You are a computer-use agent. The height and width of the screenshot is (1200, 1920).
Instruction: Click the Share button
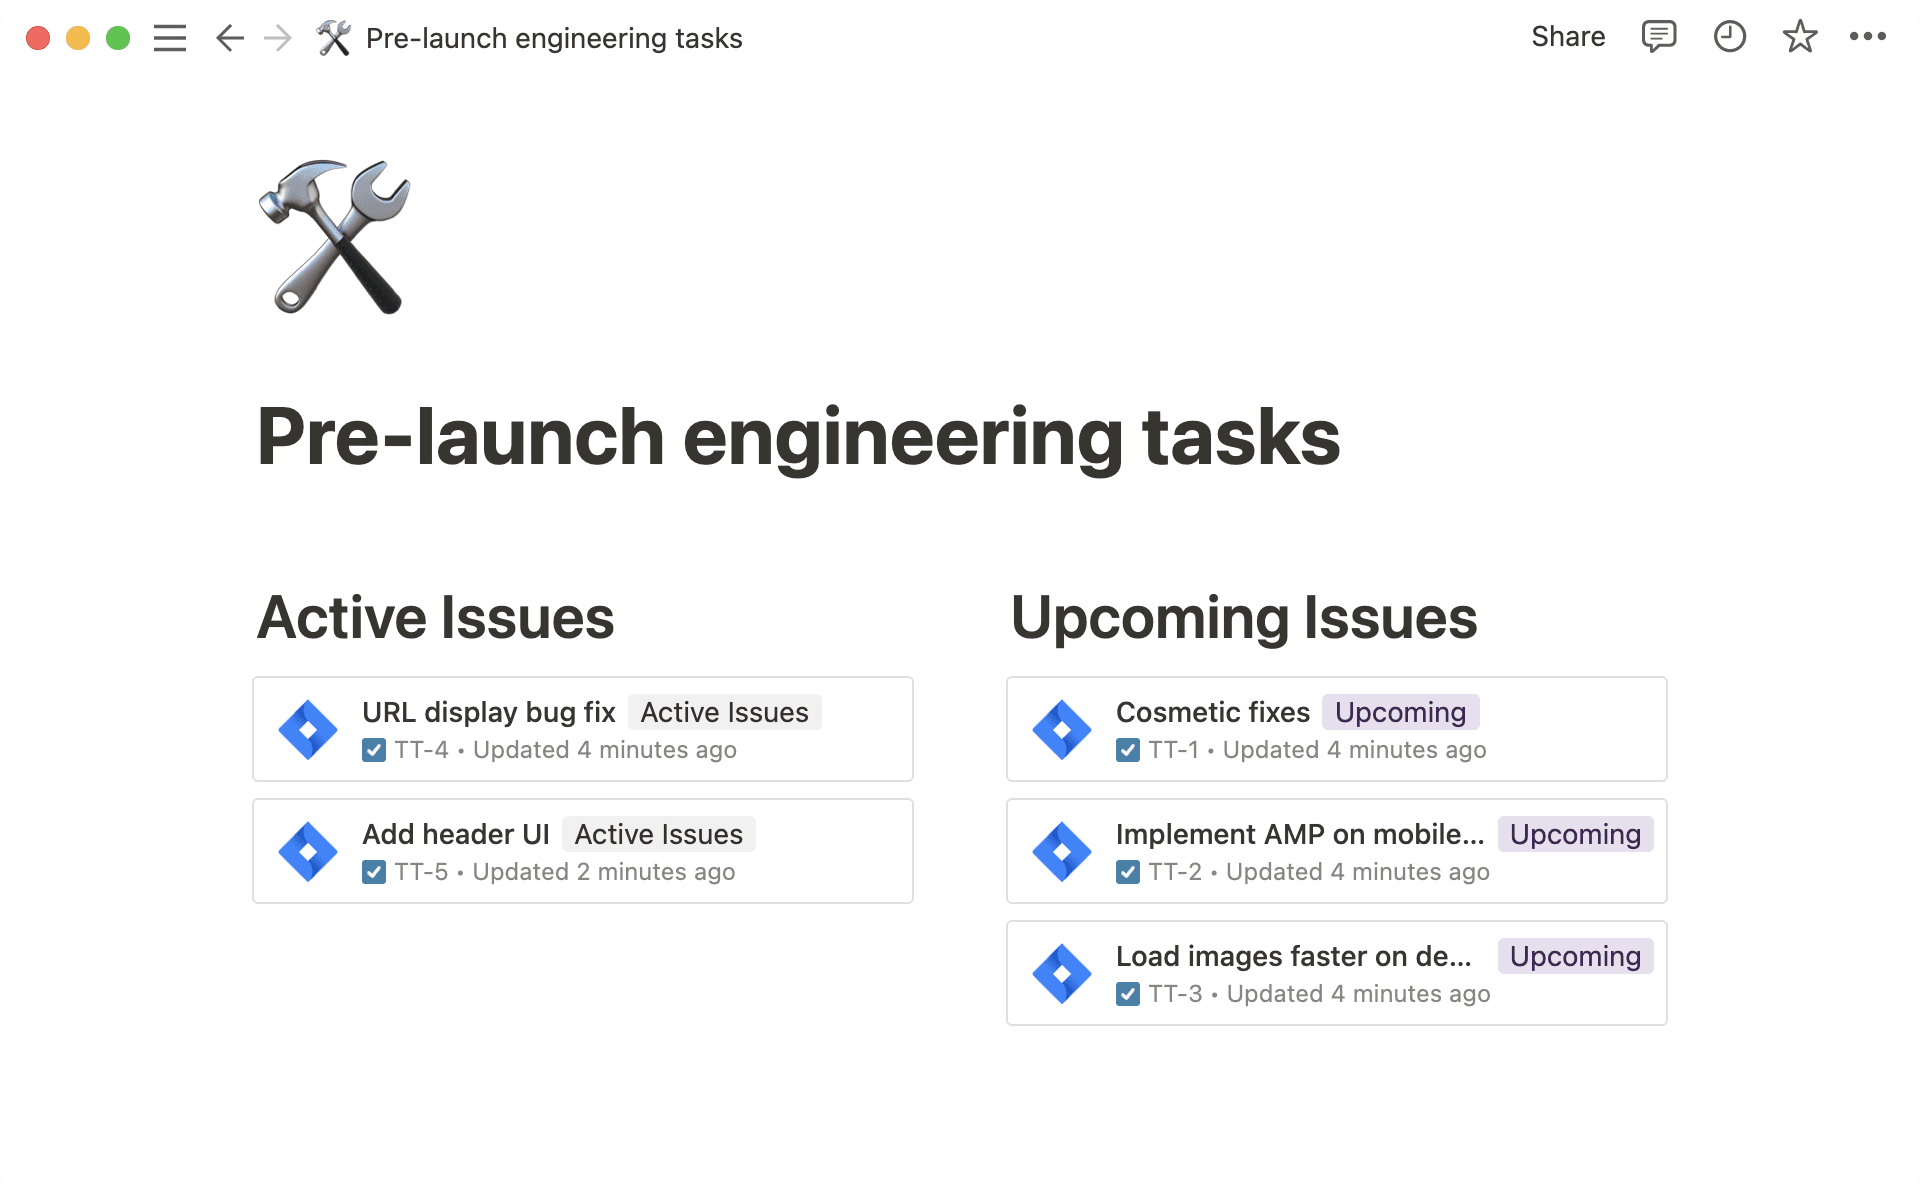click(x=1567, y=37)
